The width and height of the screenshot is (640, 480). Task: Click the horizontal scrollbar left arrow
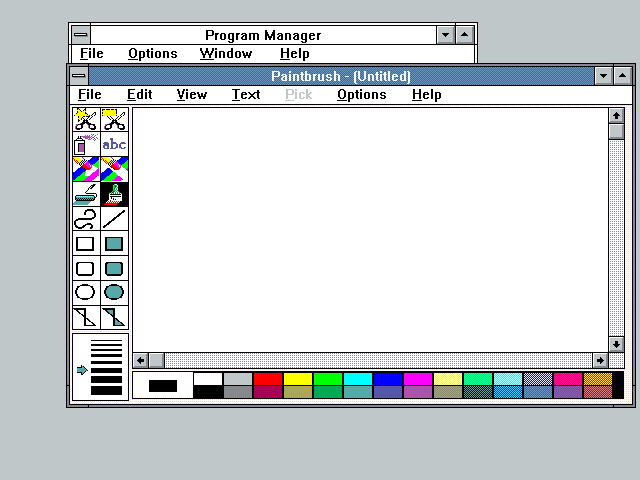pyautogui.click(x=140, y=360)
